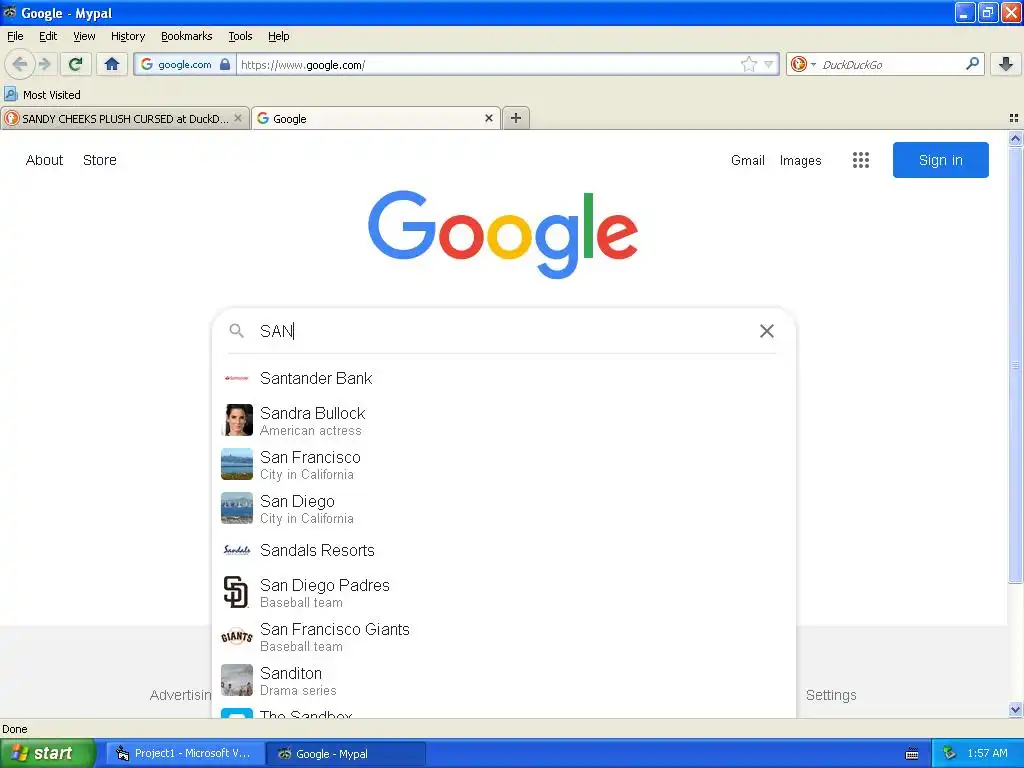Image resolution: width=1024 pixels, height=768 pixels.
Task: Open the History menu
Action: (x=128, y=36)
